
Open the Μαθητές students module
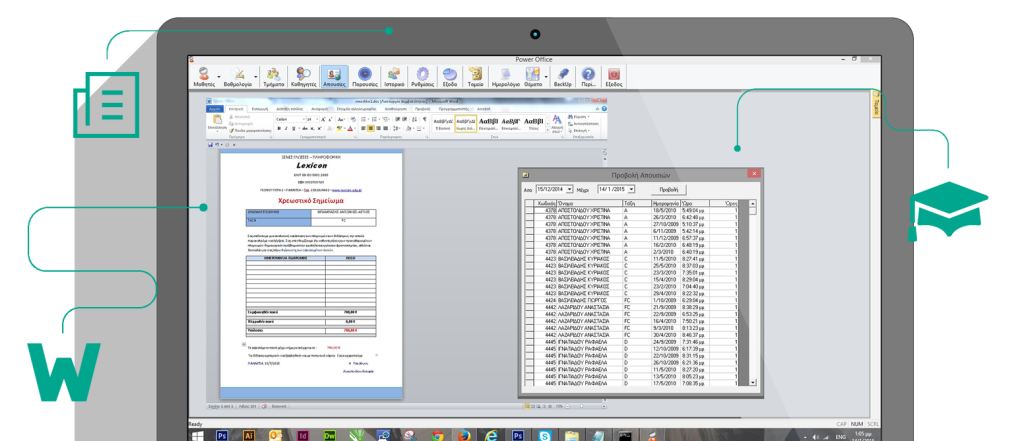point(204,76)
